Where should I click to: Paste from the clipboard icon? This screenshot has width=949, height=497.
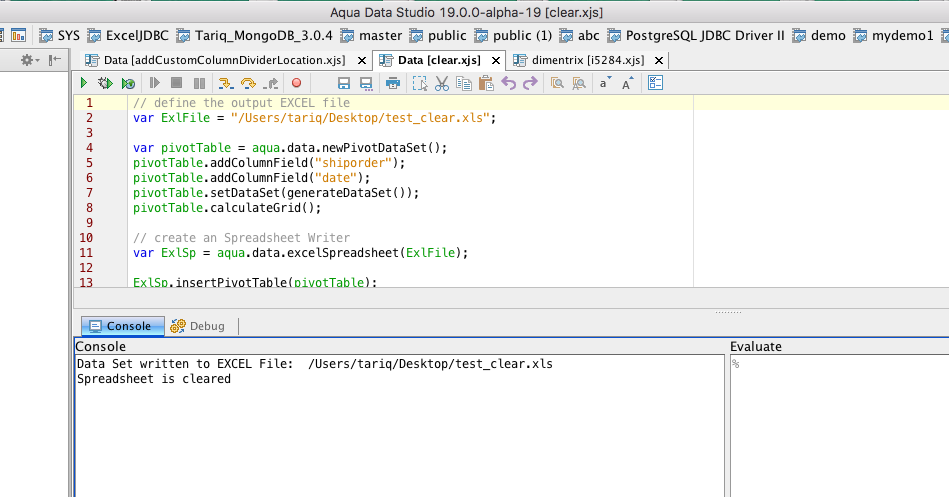[486, 84]
